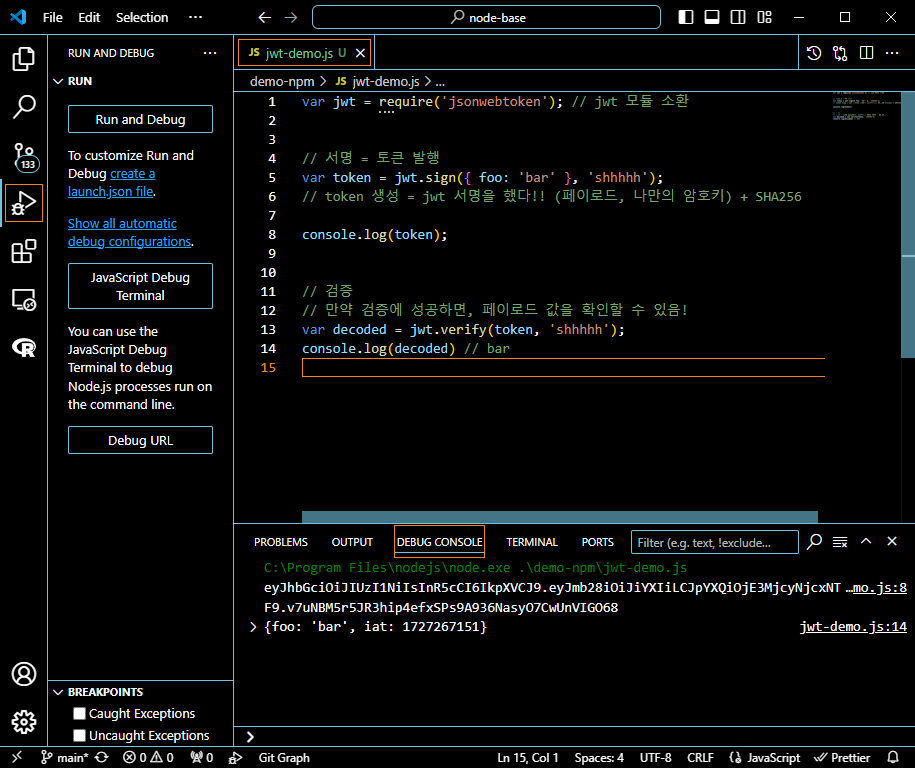Open the timeline history editor icon
Viewport: 915px width, 768px height.
click(814, 53)
